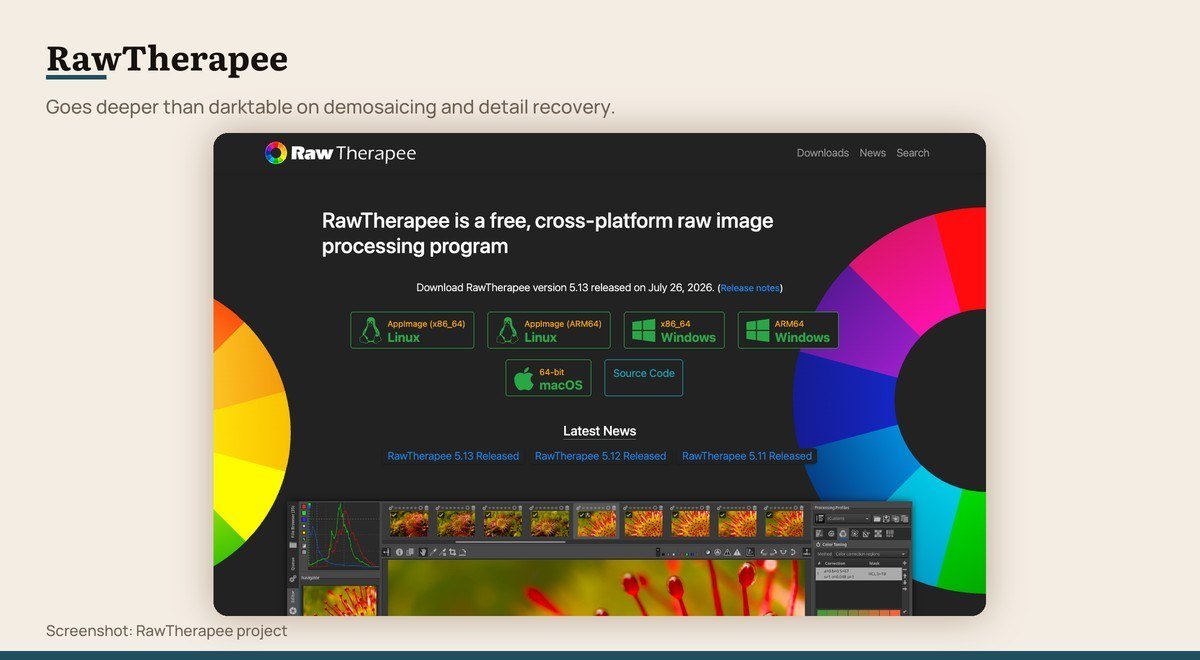Click the Navigator panel preview image

tap(340, 601)
